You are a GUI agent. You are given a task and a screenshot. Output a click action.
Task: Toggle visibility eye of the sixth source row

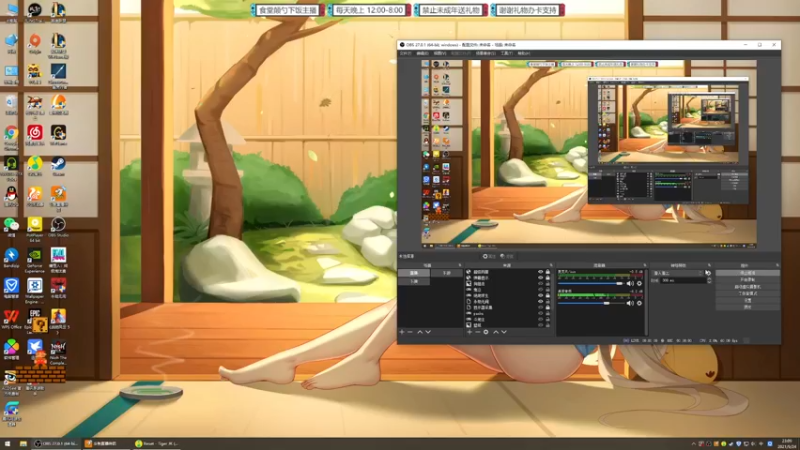pos(540,302)
